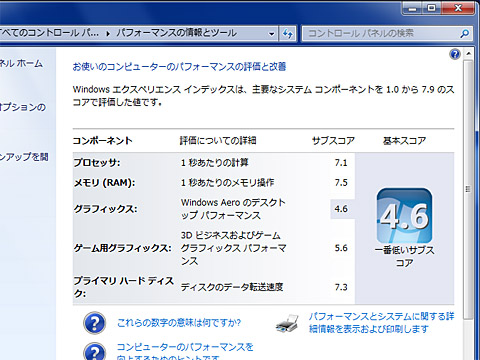Click the 7.1 processor subscore
The image size is (480, 360).
click(341, 163)
